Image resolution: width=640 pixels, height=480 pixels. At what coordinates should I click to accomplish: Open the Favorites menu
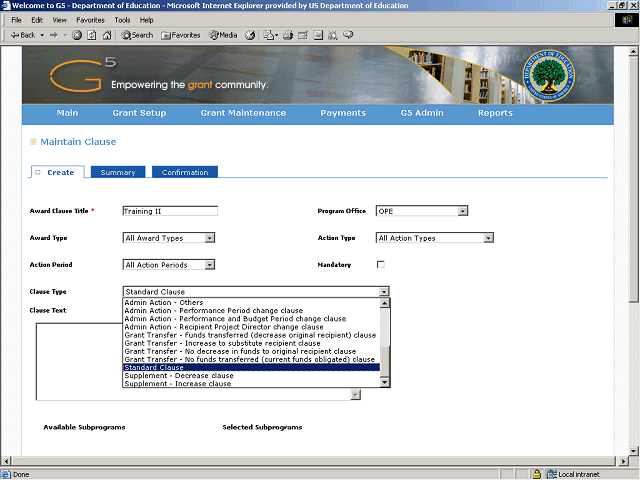click(x=90, y=20)
